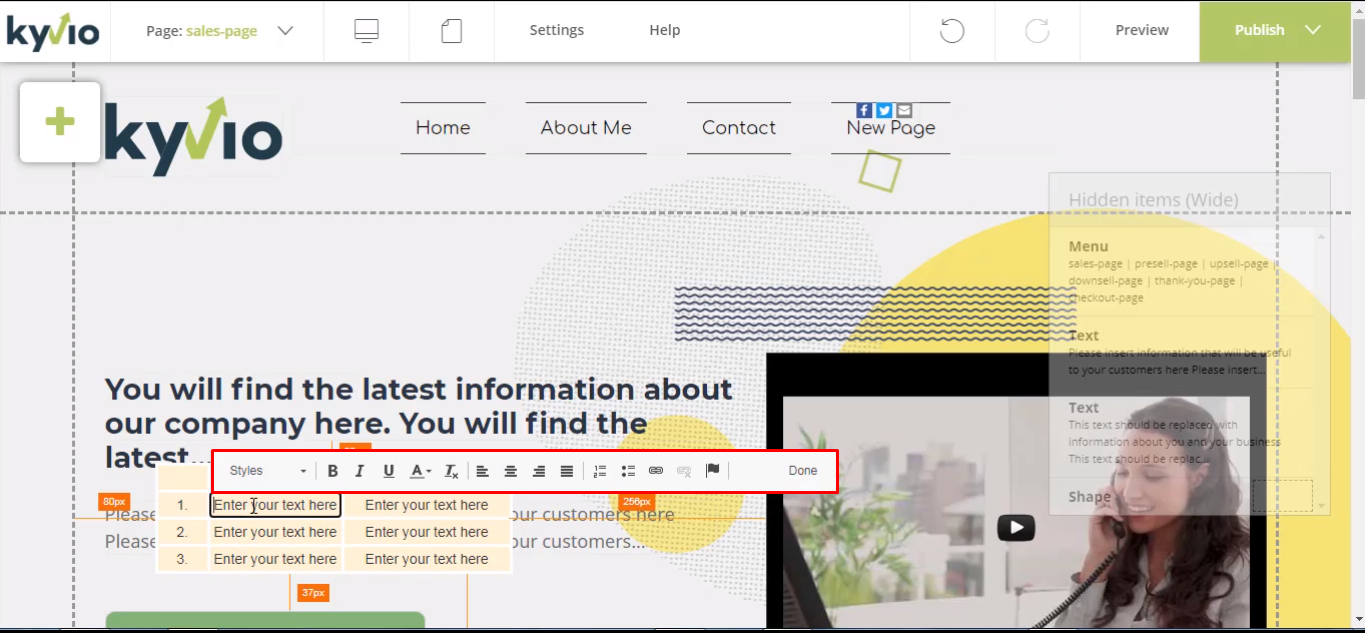Switch to mobile view icon
Image resolution: width=1365 pixels, height=633 pixels.
[x=452, y=31]
